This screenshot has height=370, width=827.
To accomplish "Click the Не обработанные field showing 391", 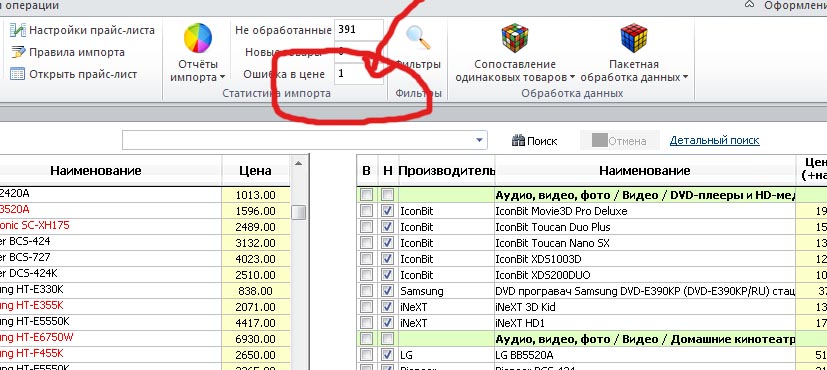I will click(x=359, y=30).
